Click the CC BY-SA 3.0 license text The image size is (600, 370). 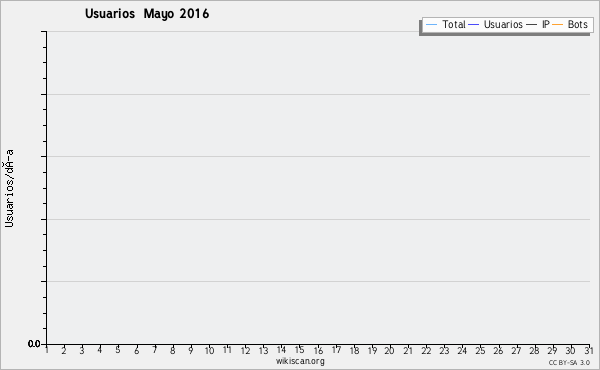tap(569, 362)
